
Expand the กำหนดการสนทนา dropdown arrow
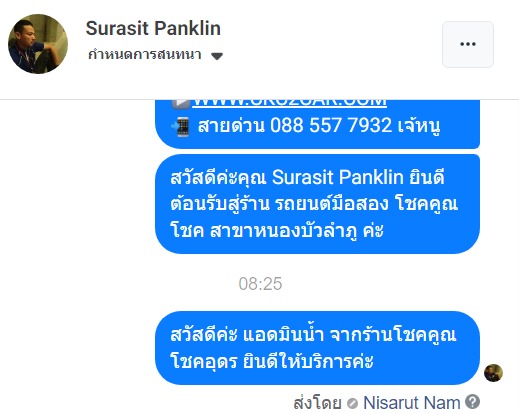pyautogui.click(x=217, y=56)
